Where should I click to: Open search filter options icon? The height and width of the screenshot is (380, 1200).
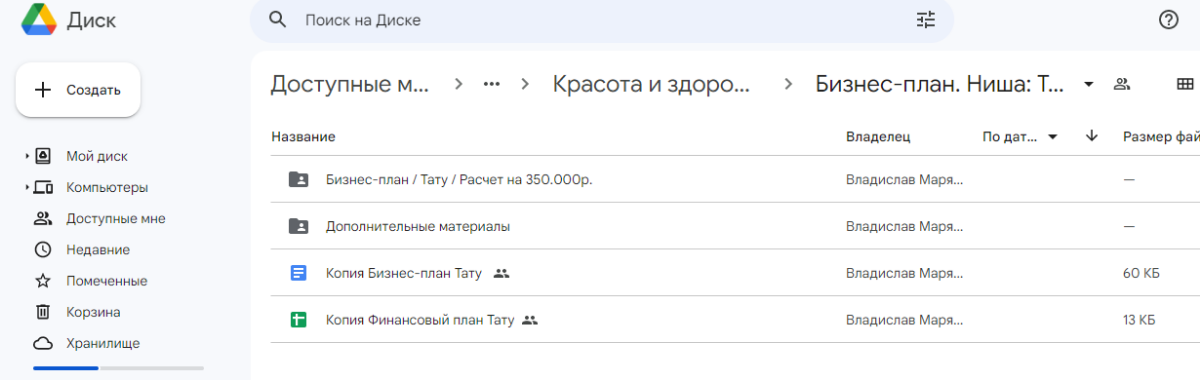click(926, 20)
